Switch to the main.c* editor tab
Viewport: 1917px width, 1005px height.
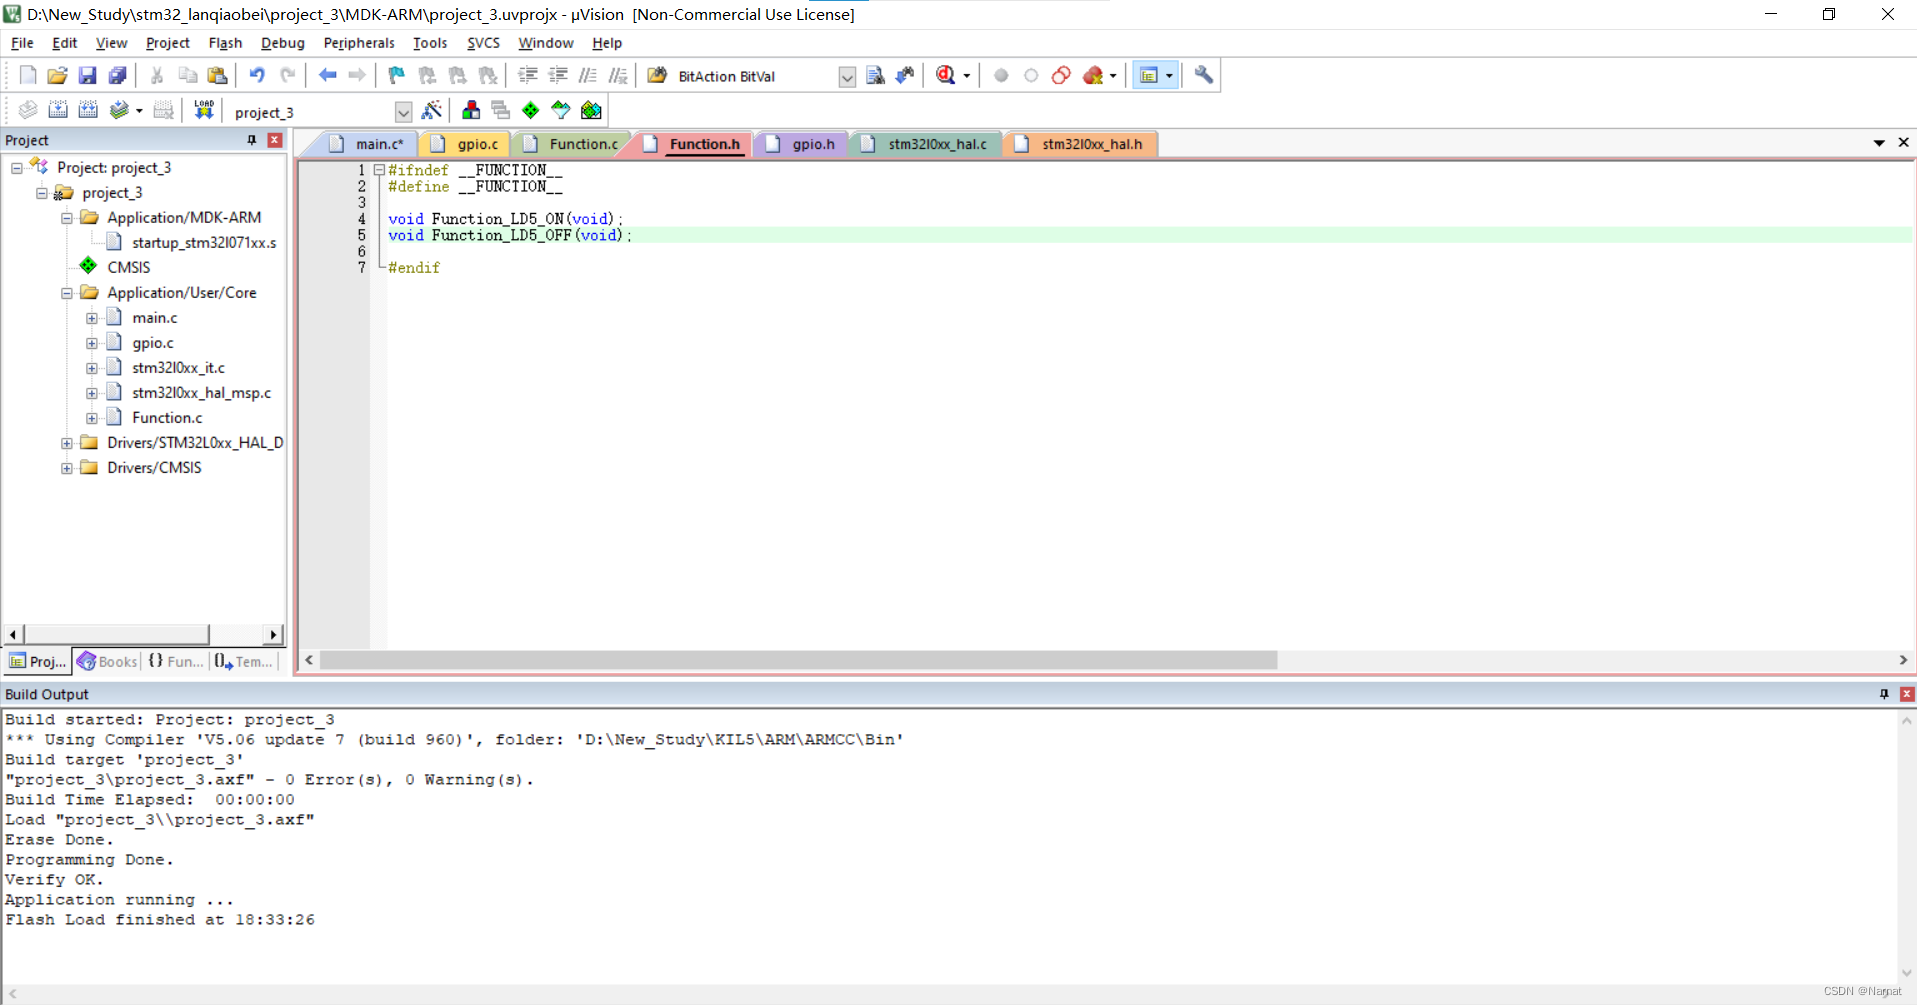[x=367, y=144]
